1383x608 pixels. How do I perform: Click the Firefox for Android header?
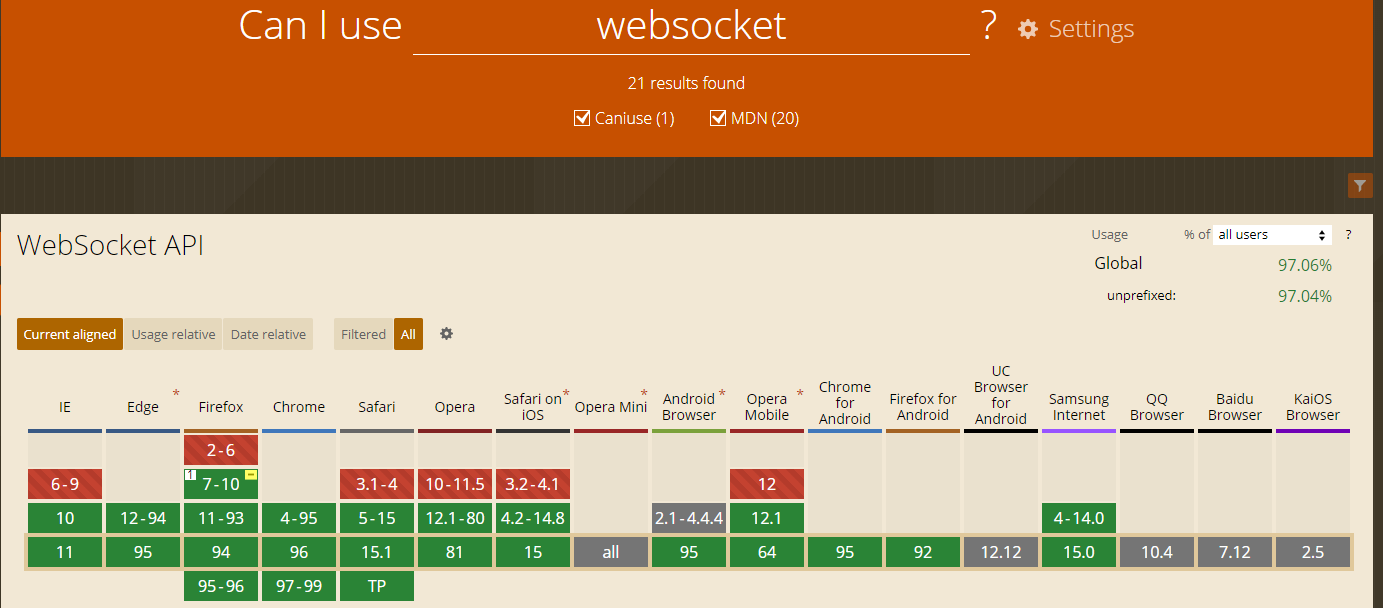(923, 406)
